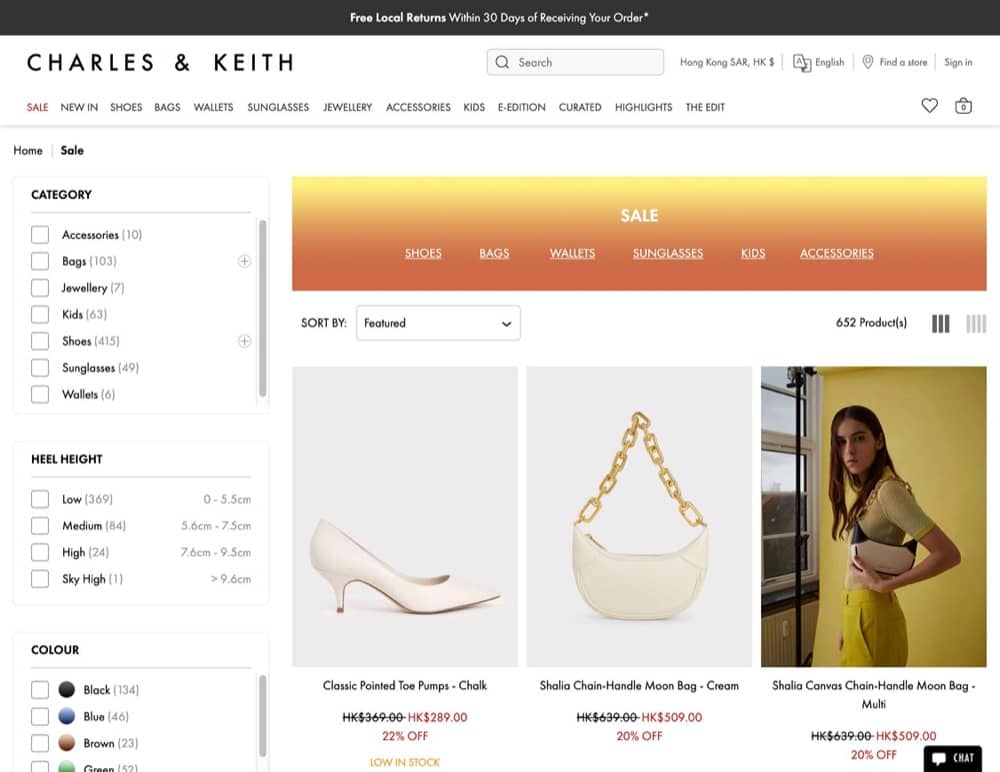1000x772 pixels.
Task: Check the Sky High heel checkbox
Action: coord(40,579)
